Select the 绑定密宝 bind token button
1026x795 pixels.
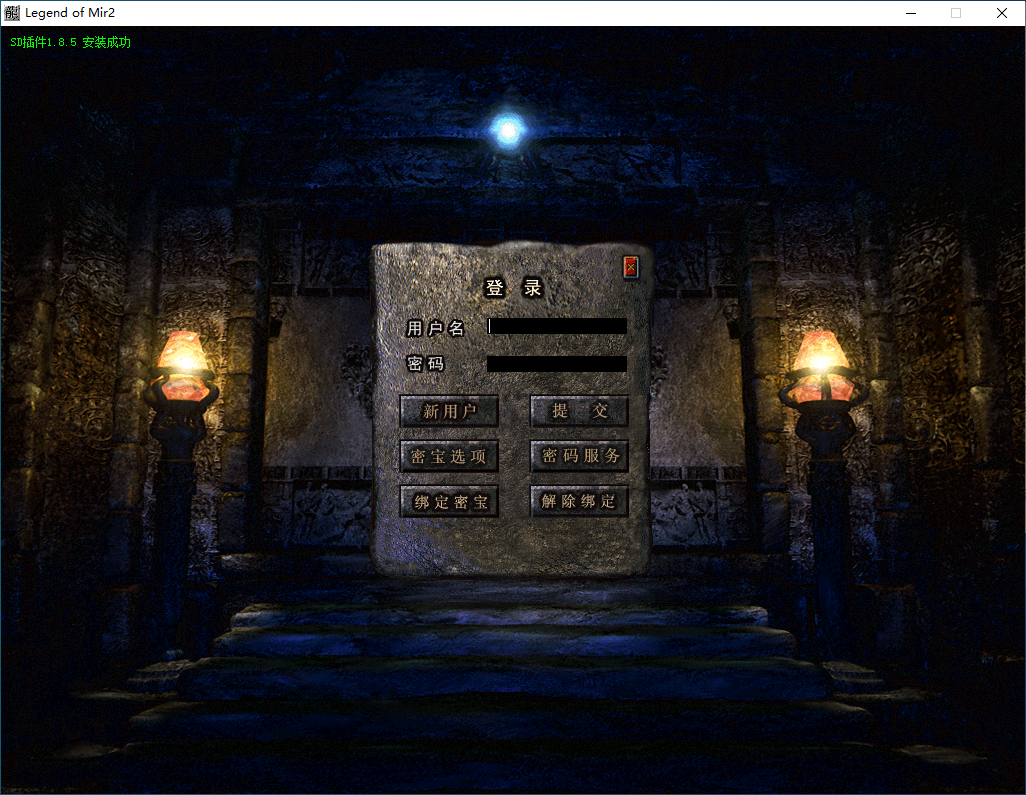point(449,501)
